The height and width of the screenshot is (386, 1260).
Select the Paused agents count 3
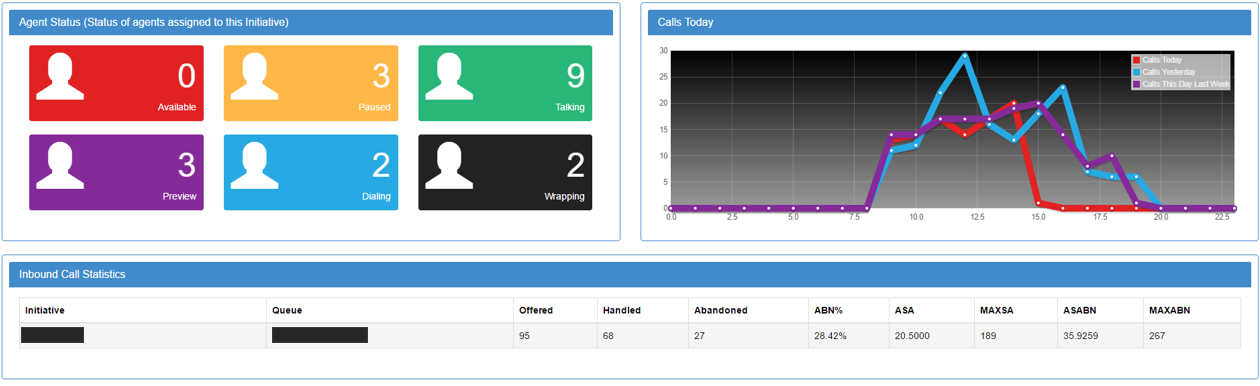[x=381, y=76]
